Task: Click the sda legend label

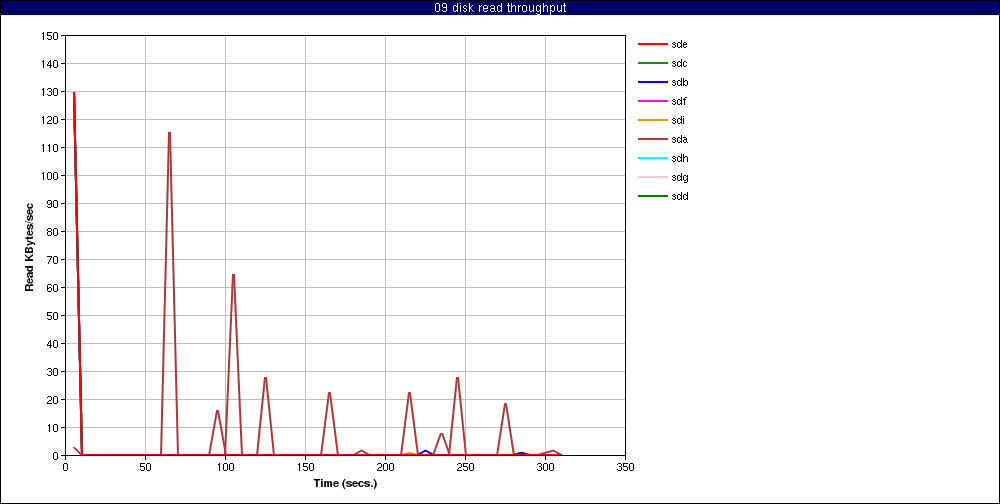Action: [679, 139]
